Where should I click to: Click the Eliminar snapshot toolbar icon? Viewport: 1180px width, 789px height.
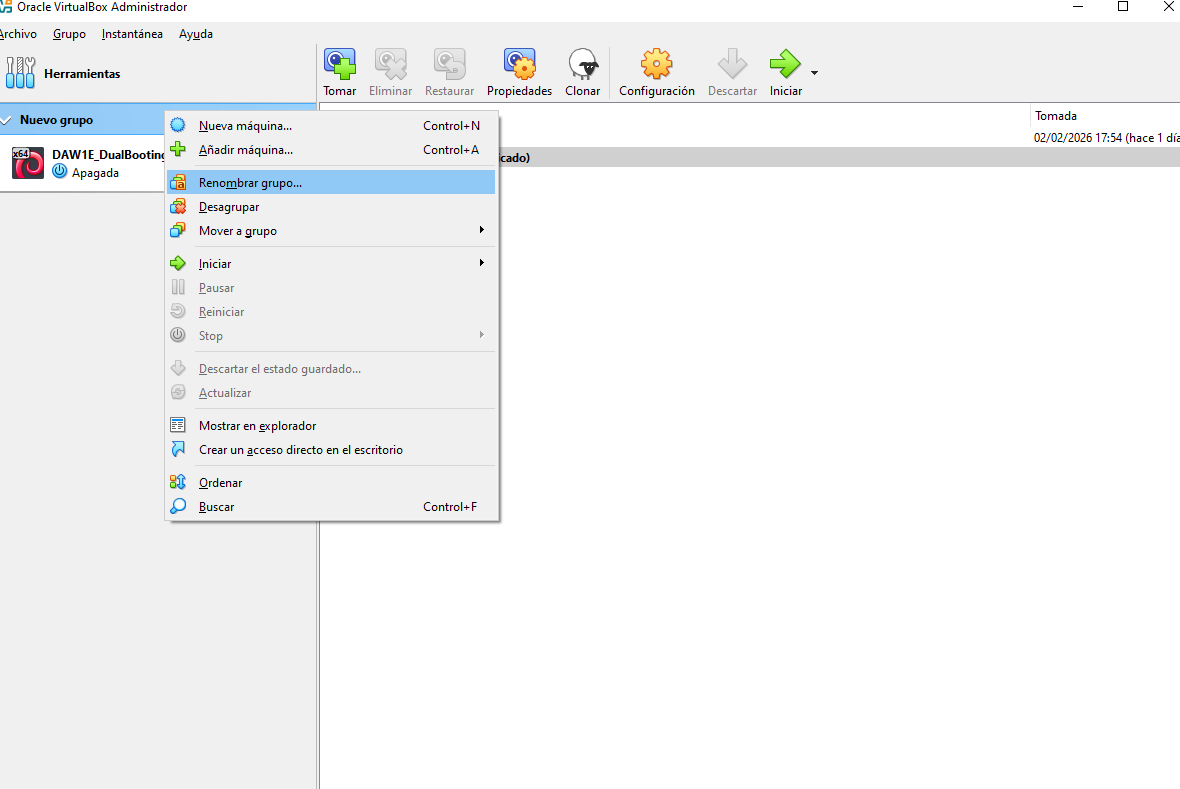[x=391, y=64]
